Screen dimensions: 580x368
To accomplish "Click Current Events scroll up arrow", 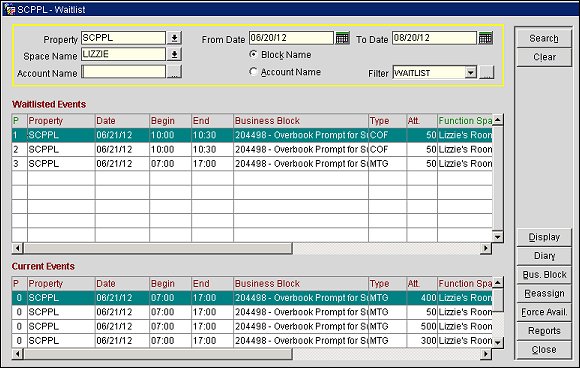I will click(x=498, y=283).
